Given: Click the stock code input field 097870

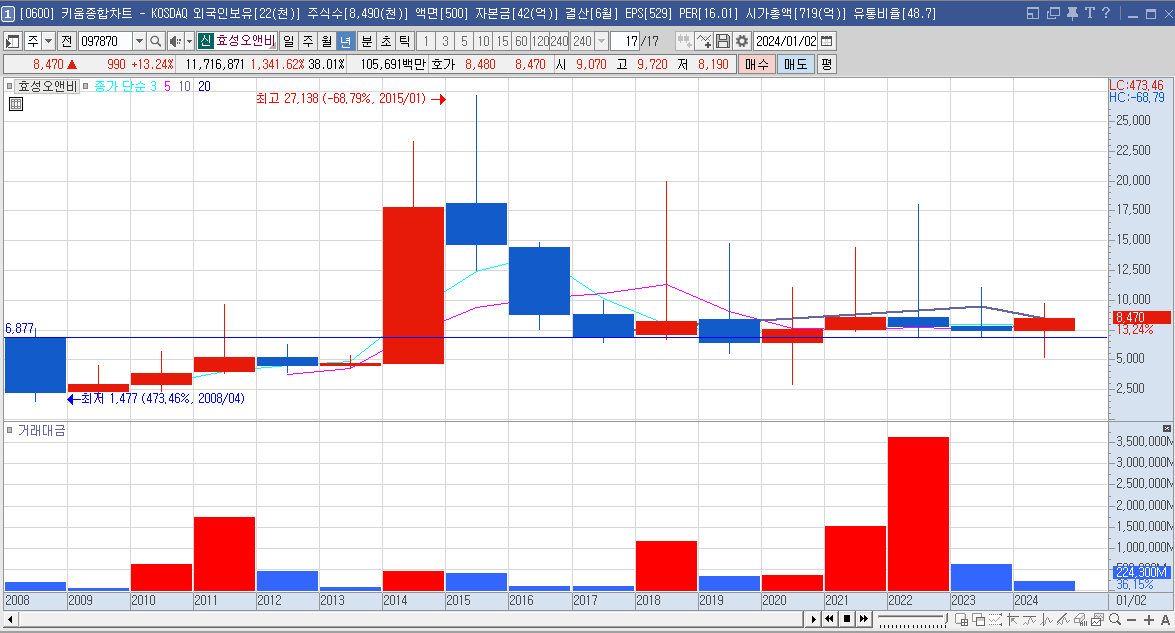Looking at the screenshot, I should 105,41.
